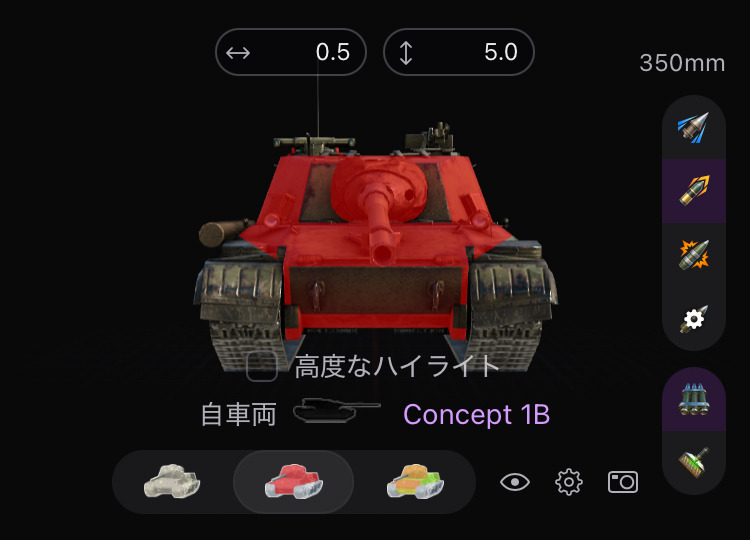Edit the horizontal angle 0.5 field
Screen dimensions: 750x540
(291, 52)
